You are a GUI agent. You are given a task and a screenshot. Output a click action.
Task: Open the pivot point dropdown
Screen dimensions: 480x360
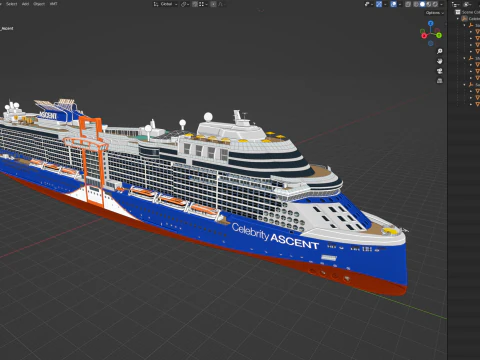point(185,4)
